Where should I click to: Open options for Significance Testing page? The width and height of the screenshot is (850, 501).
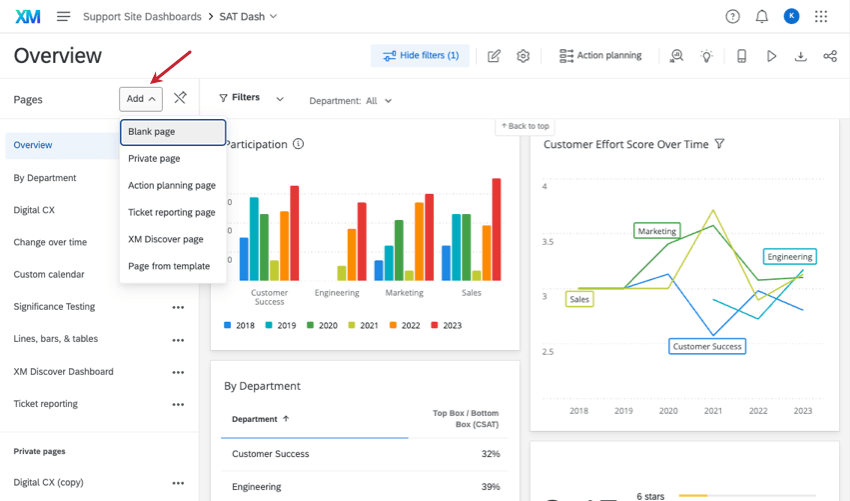click(x=178, y=307)
